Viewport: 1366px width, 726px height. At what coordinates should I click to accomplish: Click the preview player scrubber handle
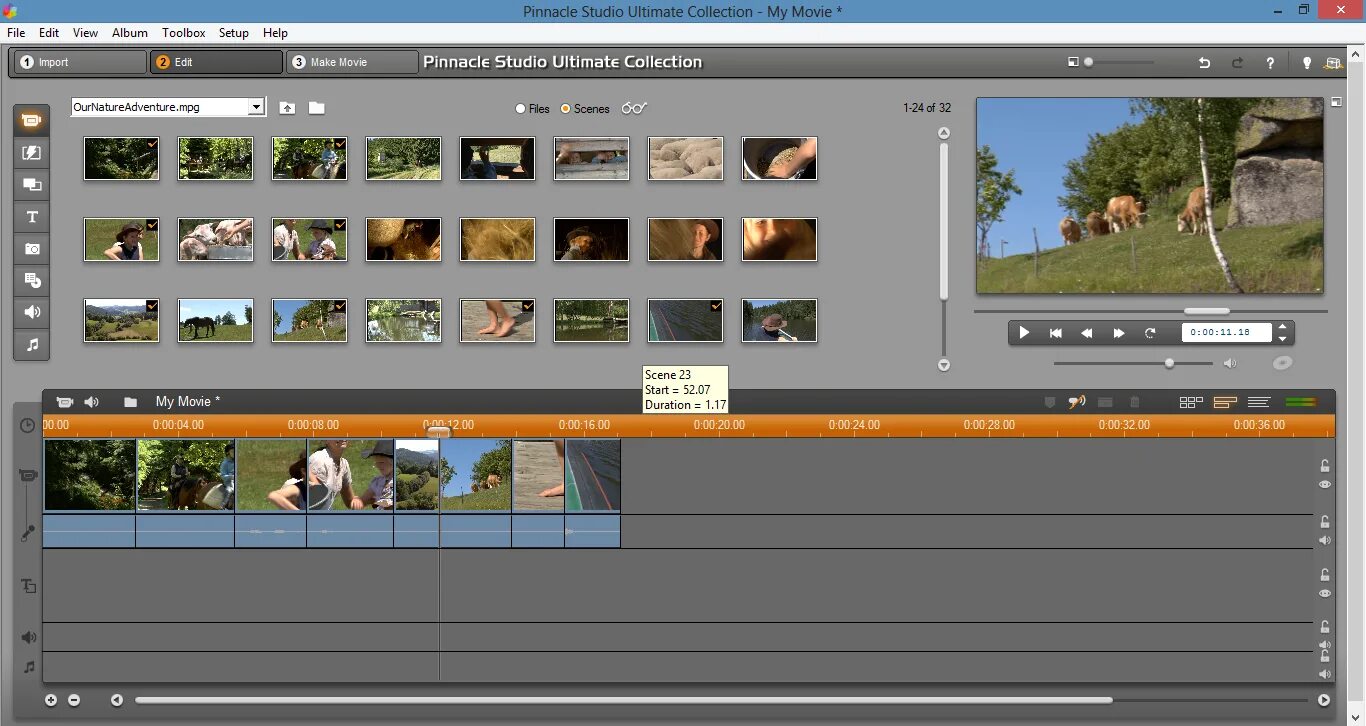pyautogui.click(x=1207, y=311)
